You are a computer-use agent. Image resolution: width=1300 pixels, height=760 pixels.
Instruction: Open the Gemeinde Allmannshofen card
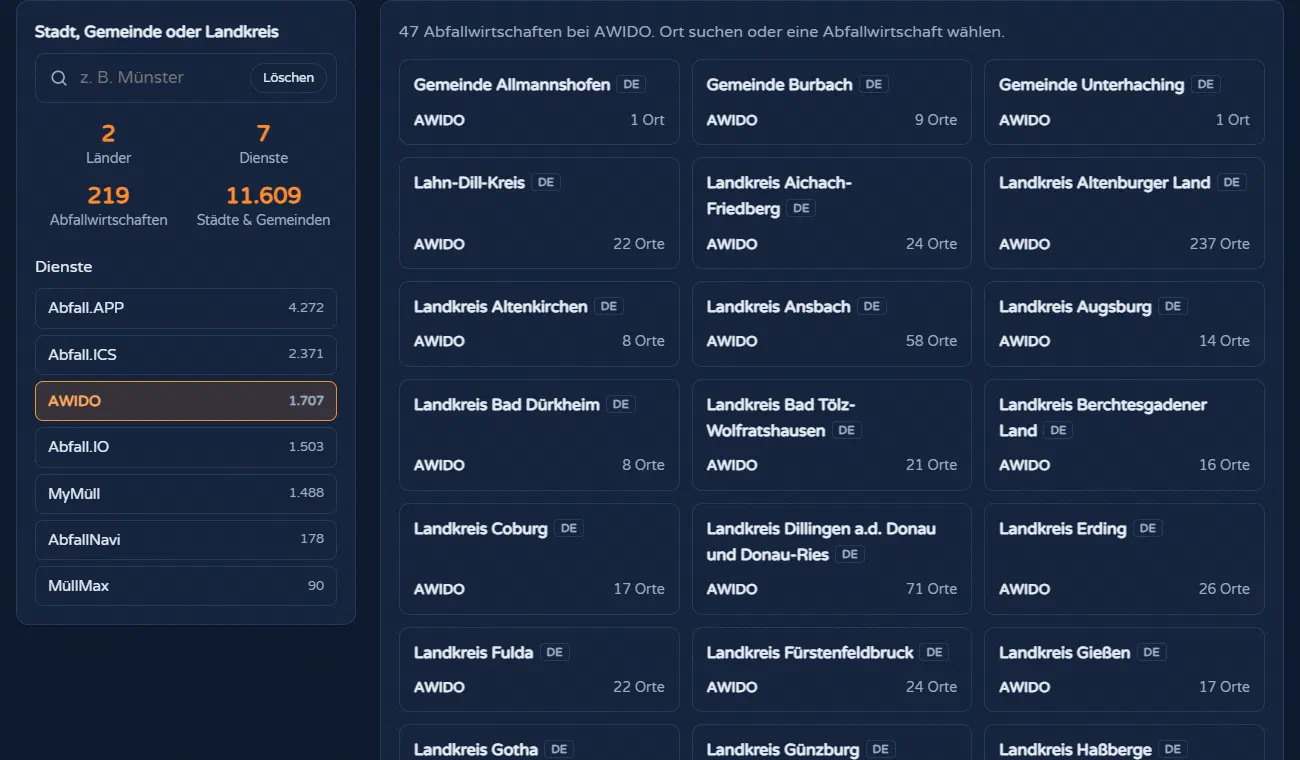click(x=539, y=102)
